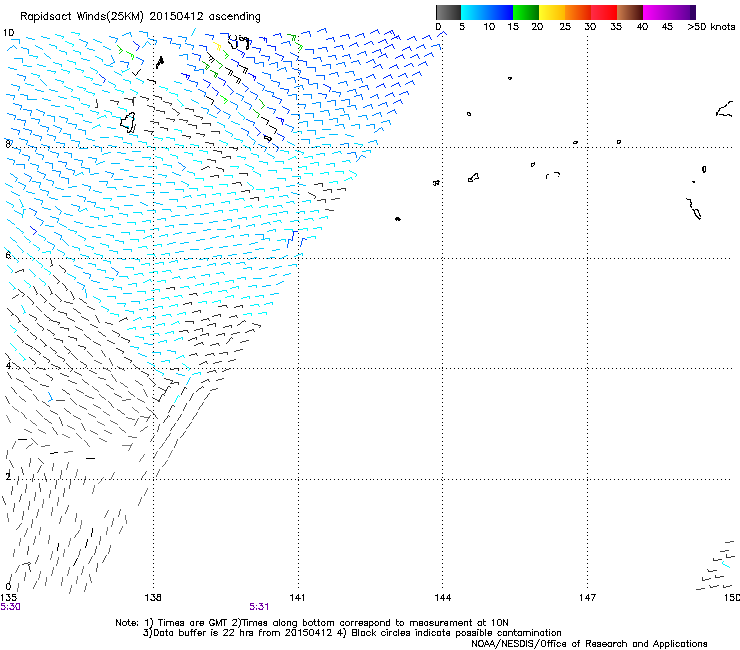Click the '35' label under the color scale
The width and height of the screenshot is (740, 650).
[616, 27]
